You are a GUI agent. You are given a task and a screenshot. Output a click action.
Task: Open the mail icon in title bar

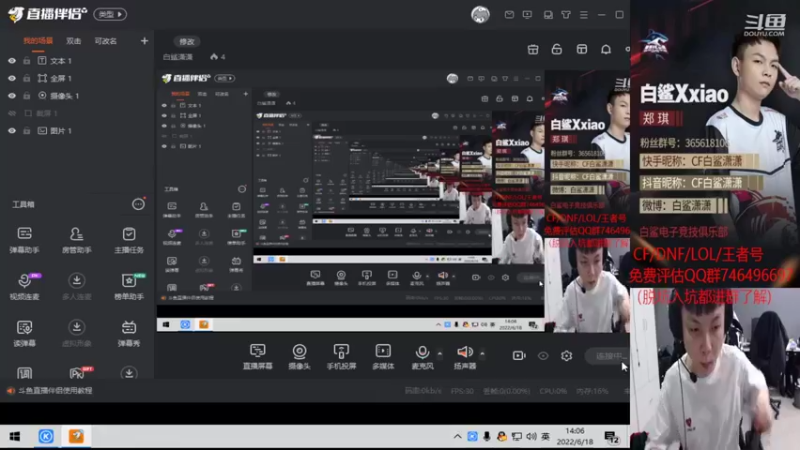click(x=509, y=15)
